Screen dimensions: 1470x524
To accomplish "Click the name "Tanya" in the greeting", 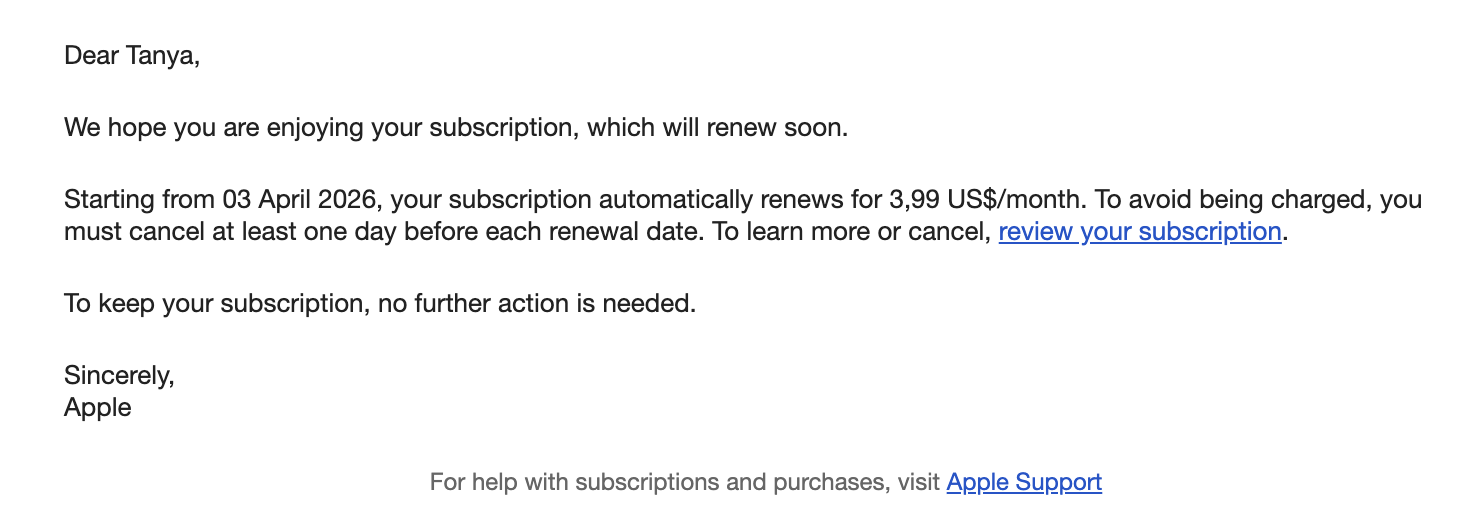I will tap(163, 55).
